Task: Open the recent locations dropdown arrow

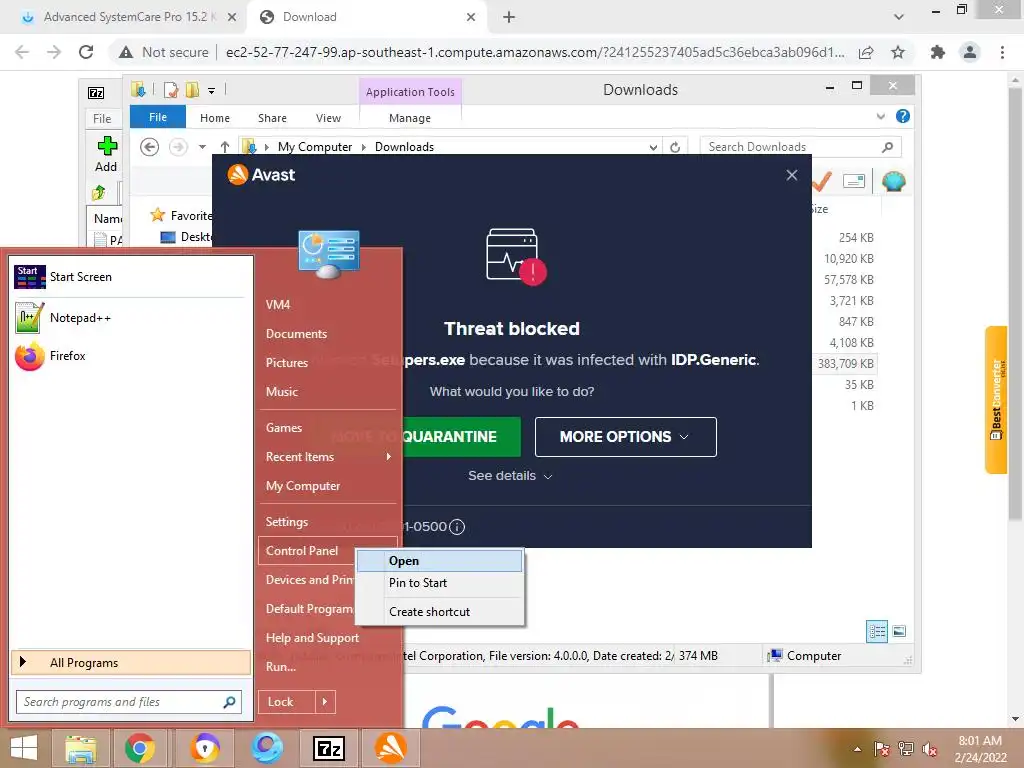Action: tap(202, 147)
